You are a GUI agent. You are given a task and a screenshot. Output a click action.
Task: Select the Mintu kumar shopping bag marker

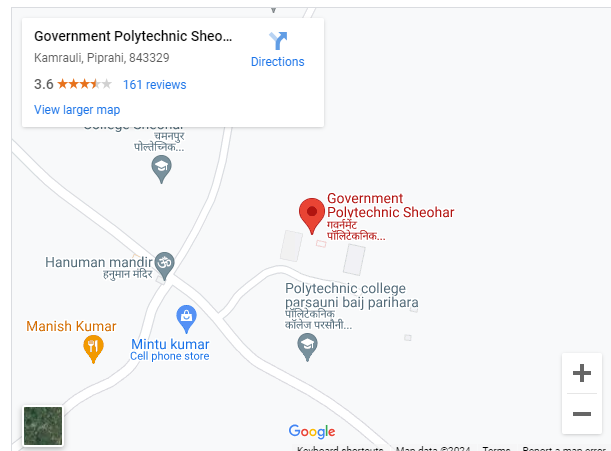[186, 319]
